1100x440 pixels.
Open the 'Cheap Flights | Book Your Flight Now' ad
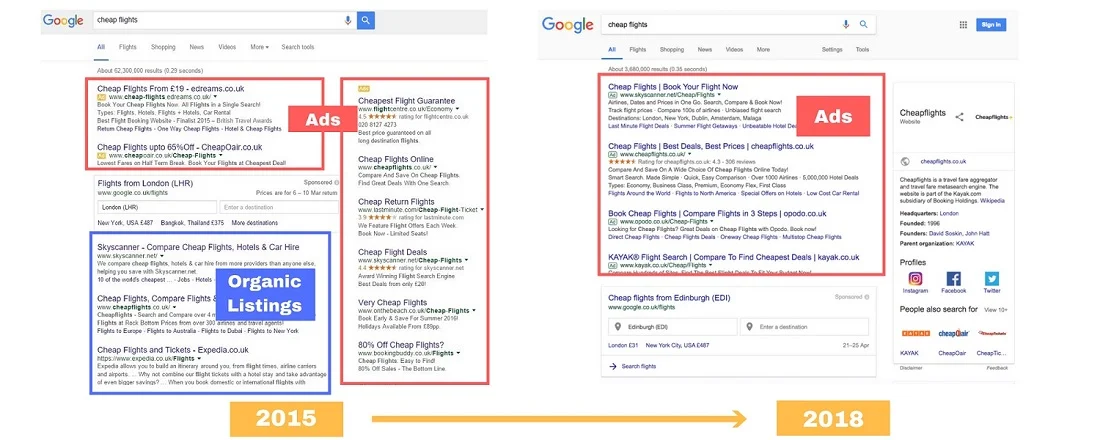673,87
